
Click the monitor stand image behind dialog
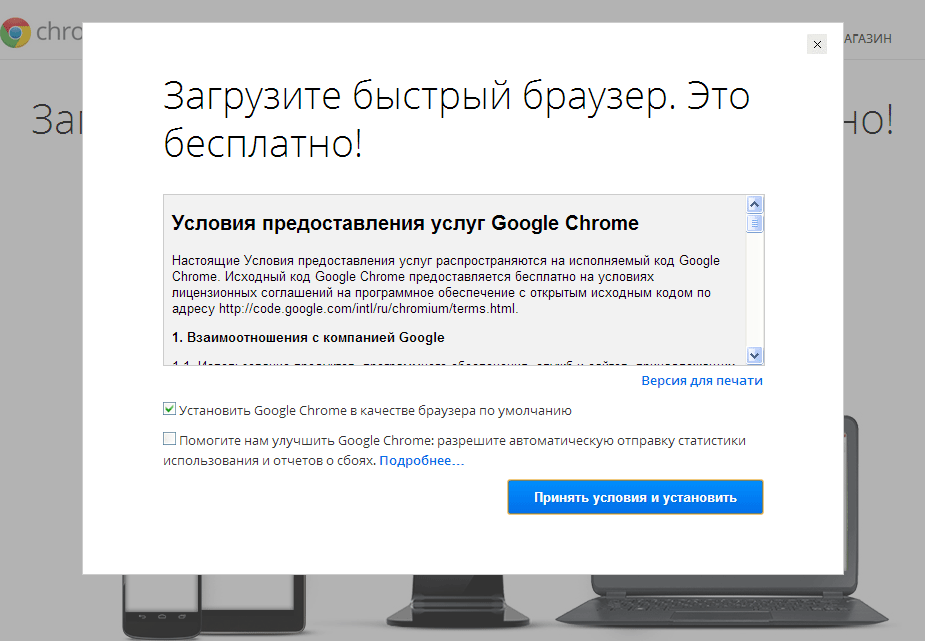[457, 601]
